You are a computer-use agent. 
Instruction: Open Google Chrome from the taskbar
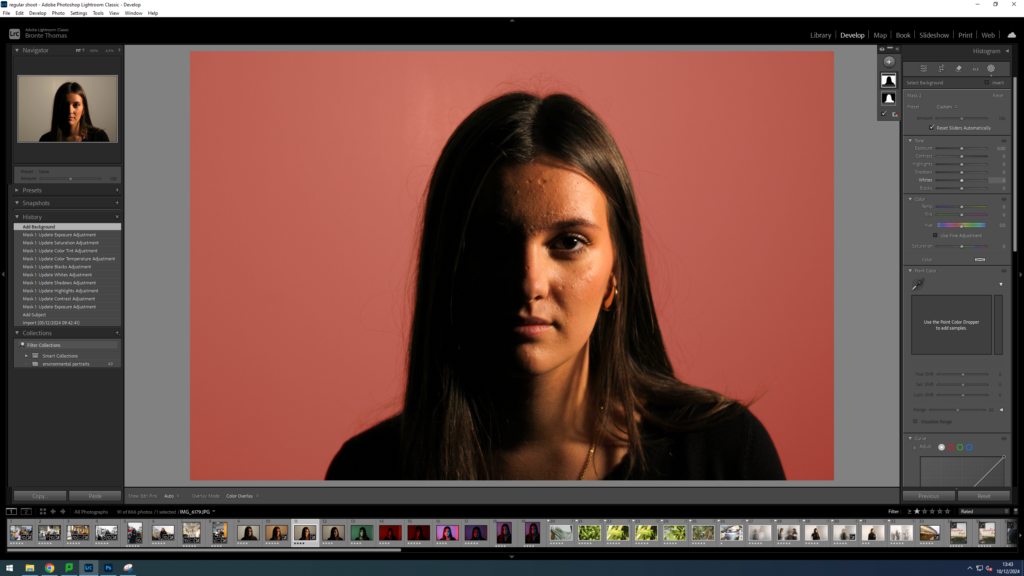[x=50, y=568]
